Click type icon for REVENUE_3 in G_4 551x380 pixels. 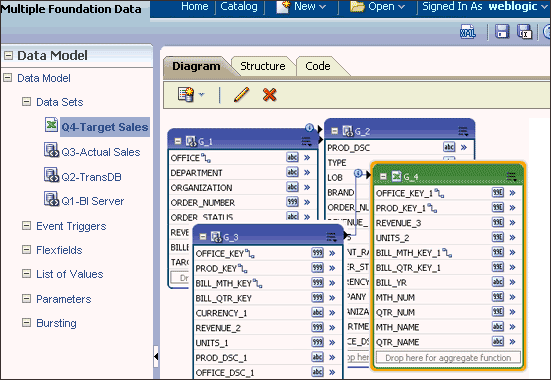[498, 222]
